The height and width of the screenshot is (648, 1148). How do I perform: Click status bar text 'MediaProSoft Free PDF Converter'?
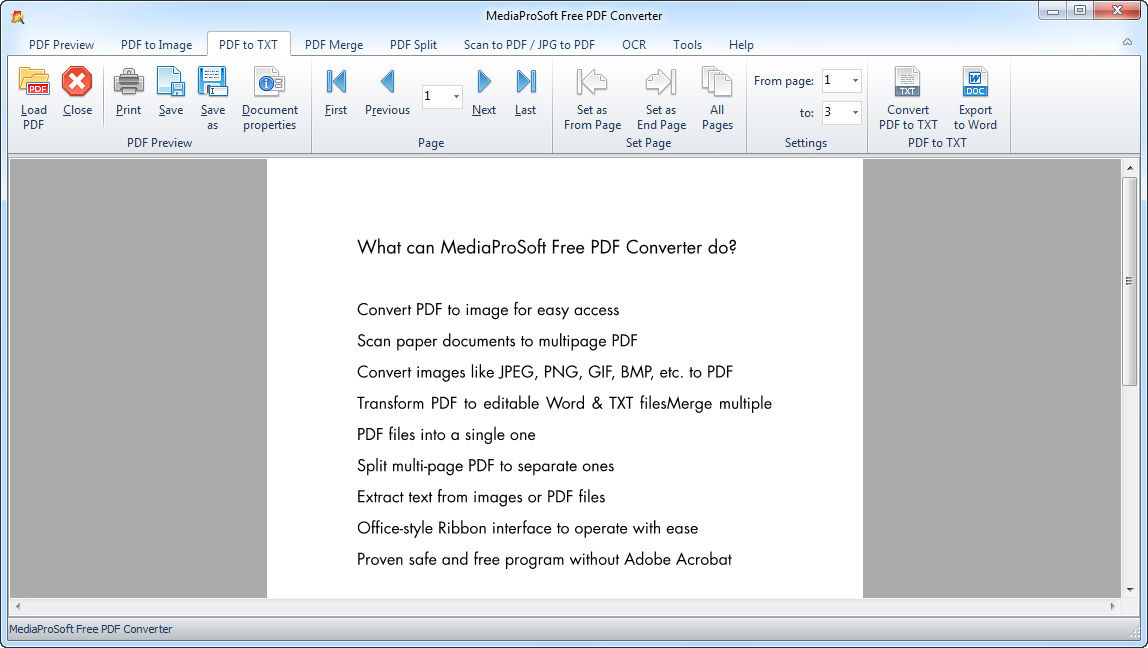pos(91,629)
